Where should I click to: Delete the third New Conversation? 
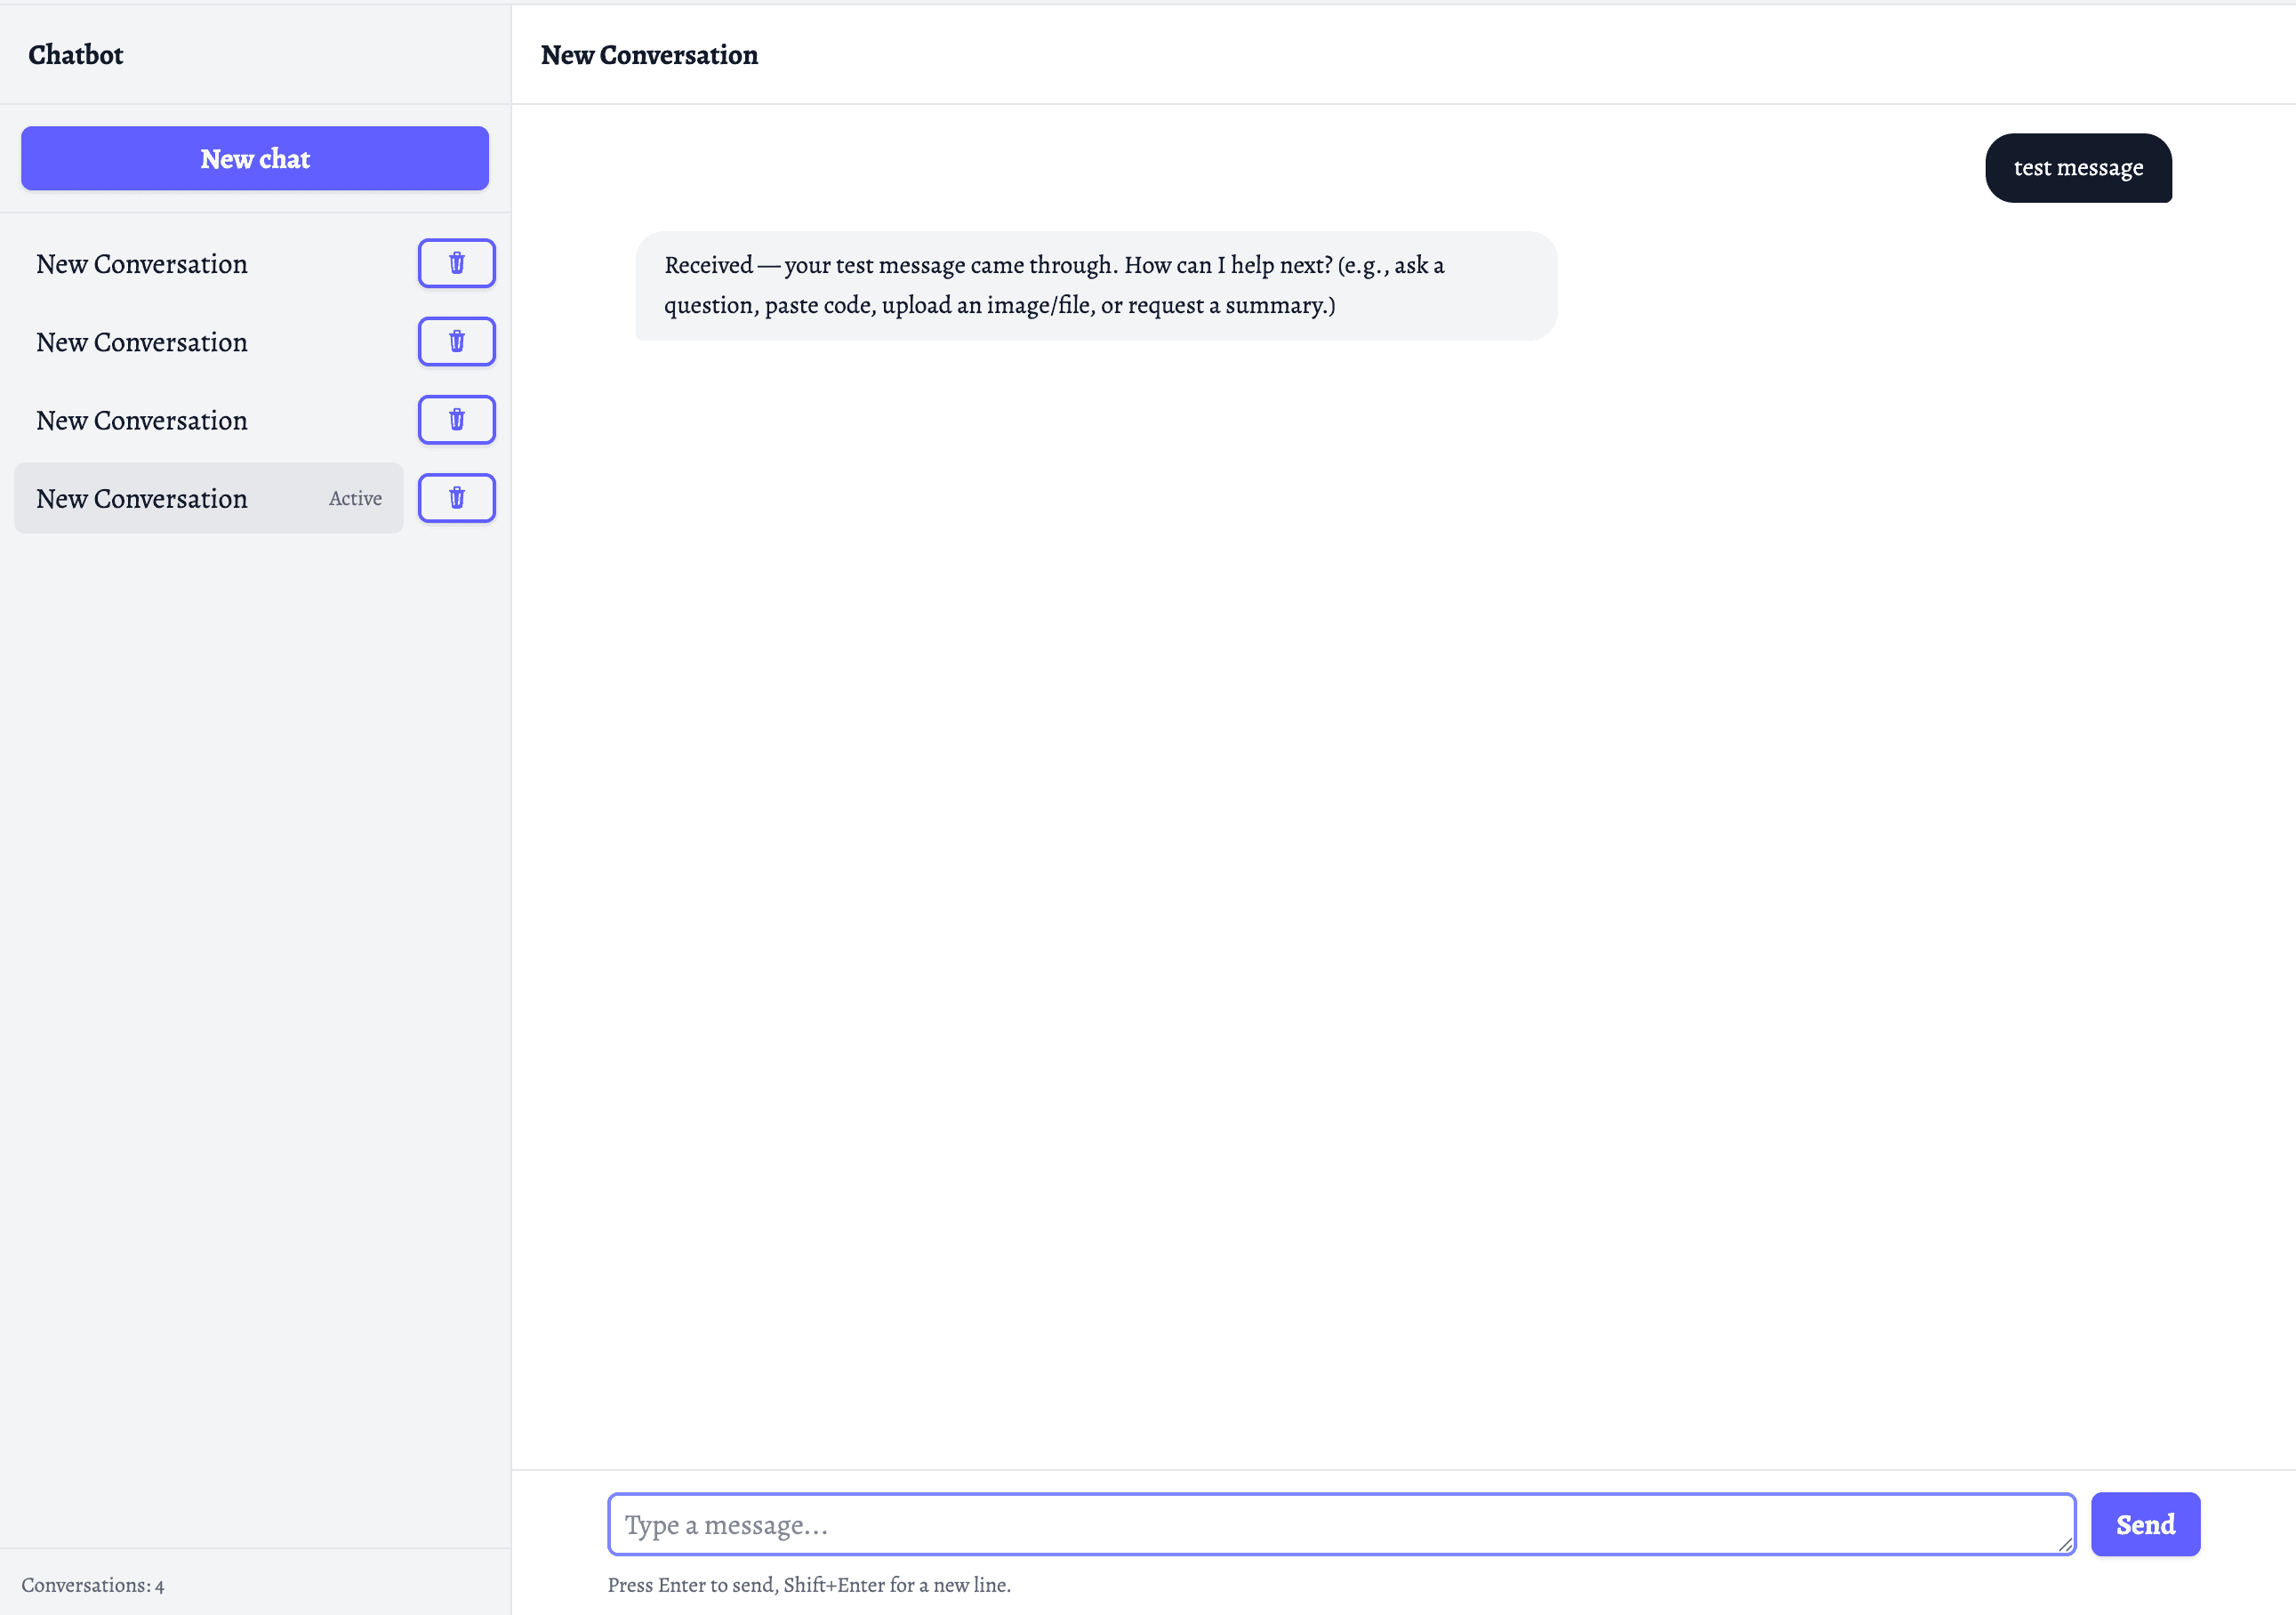(x=456, y=419)
